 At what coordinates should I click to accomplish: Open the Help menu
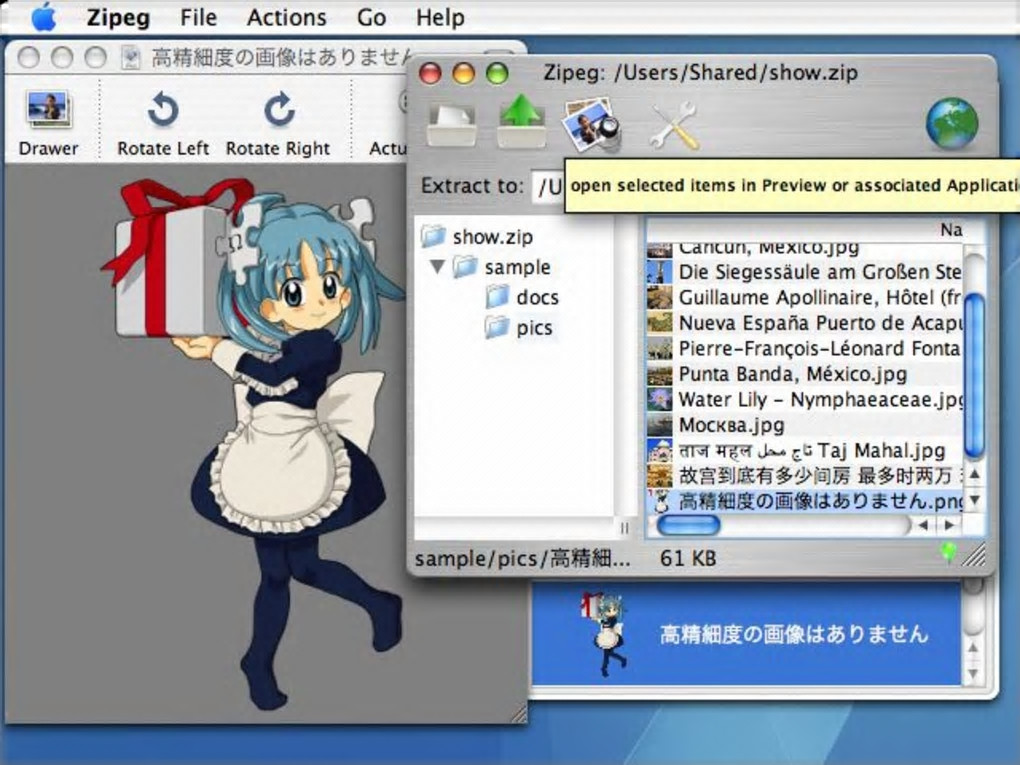[x=440, y=17]
